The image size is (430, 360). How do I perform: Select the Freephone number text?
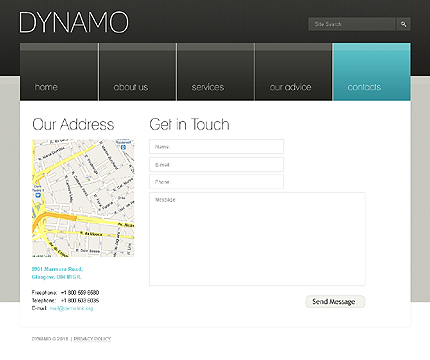click(80, 293)
